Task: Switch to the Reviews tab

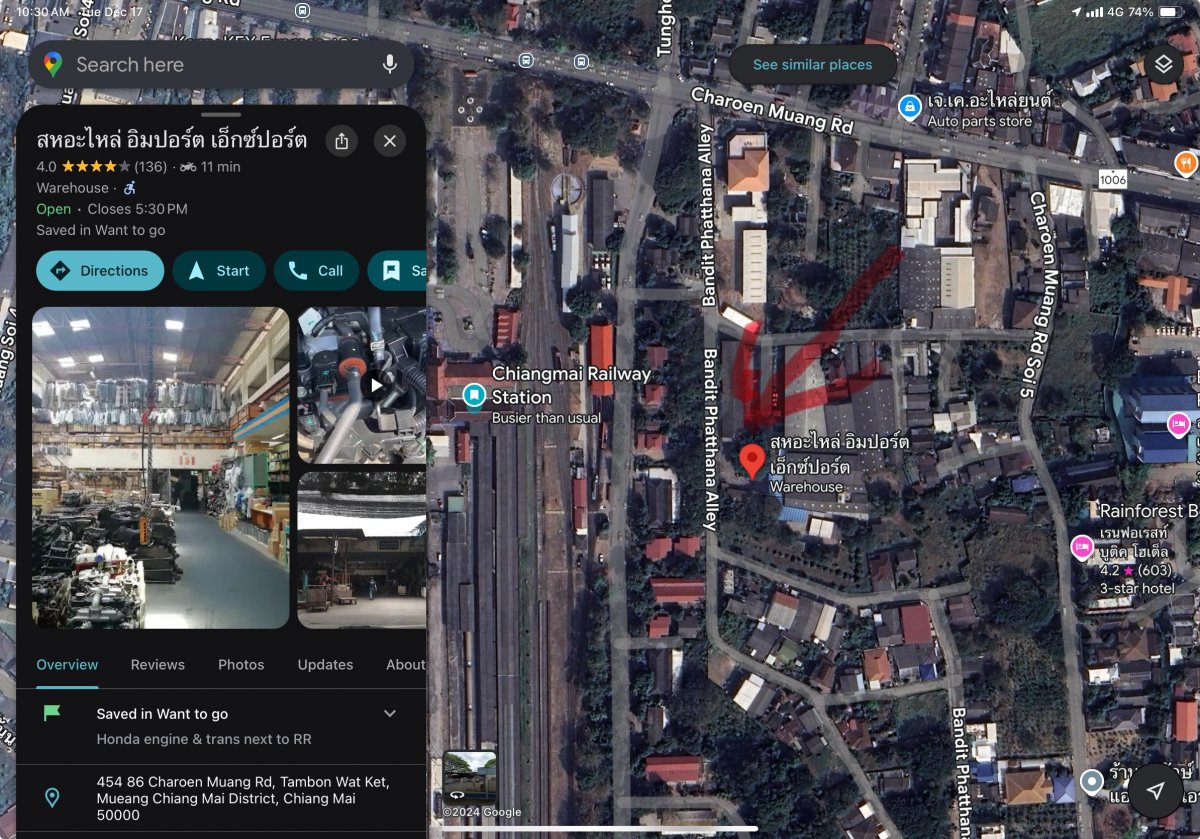Action: [158, 665]
